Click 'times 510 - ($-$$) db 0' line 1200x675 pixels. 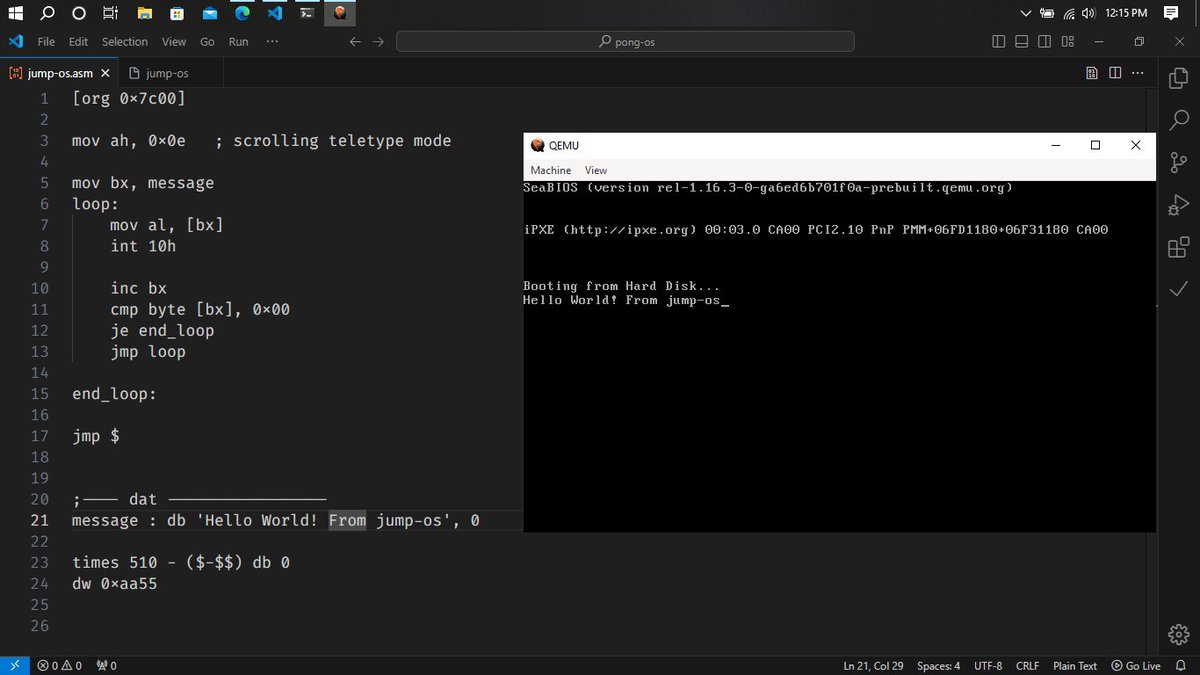[x=181, y=562]
